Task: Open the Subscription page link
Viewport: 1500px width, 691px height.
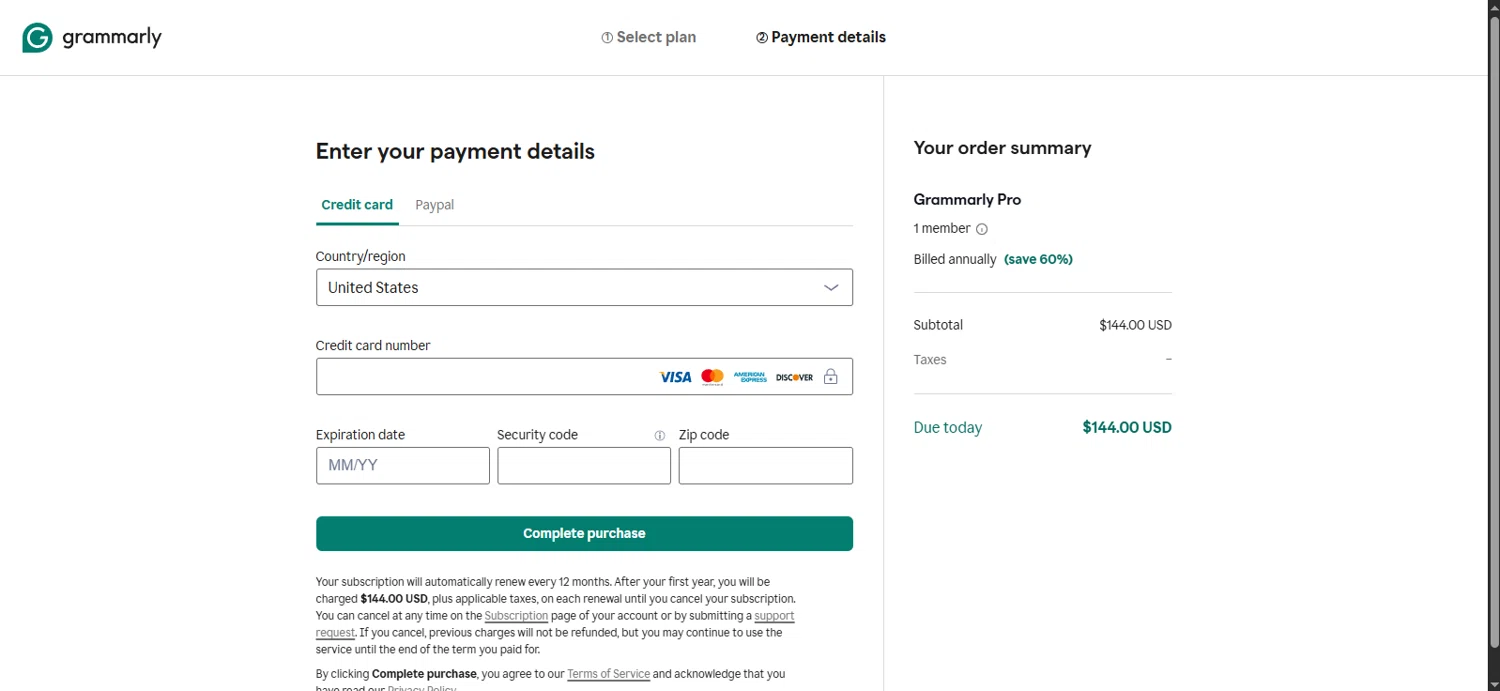Action: 516,616
